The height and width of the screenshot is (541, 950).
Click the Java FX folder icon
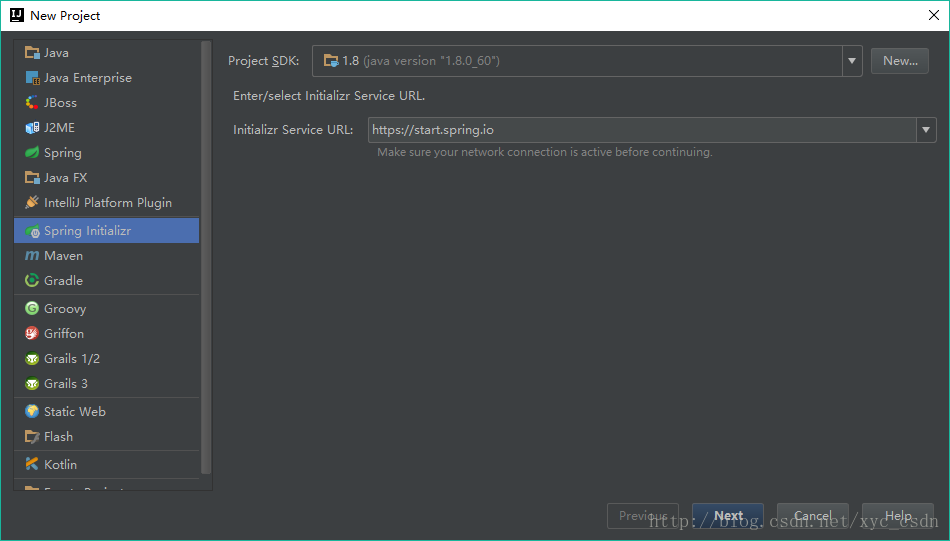32,178
